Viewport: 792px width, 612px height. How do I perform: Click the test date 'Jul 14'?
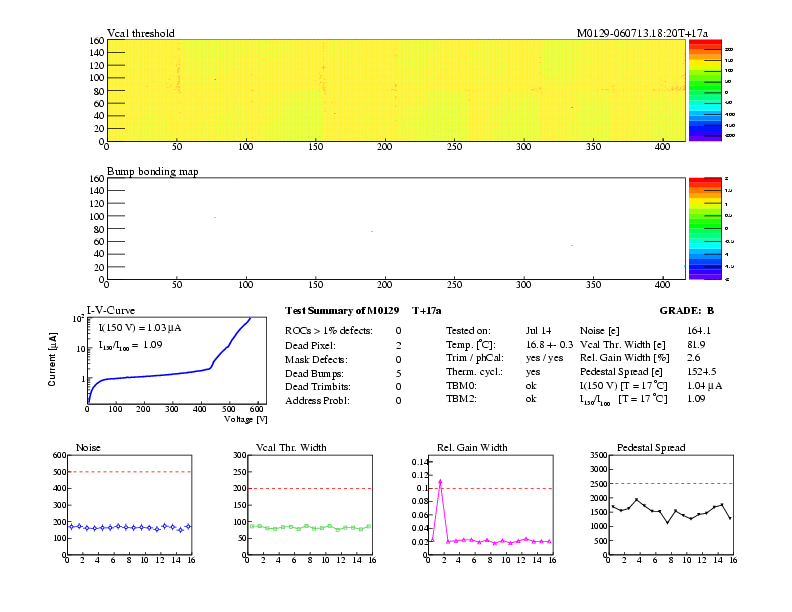[x=538, y=331]
